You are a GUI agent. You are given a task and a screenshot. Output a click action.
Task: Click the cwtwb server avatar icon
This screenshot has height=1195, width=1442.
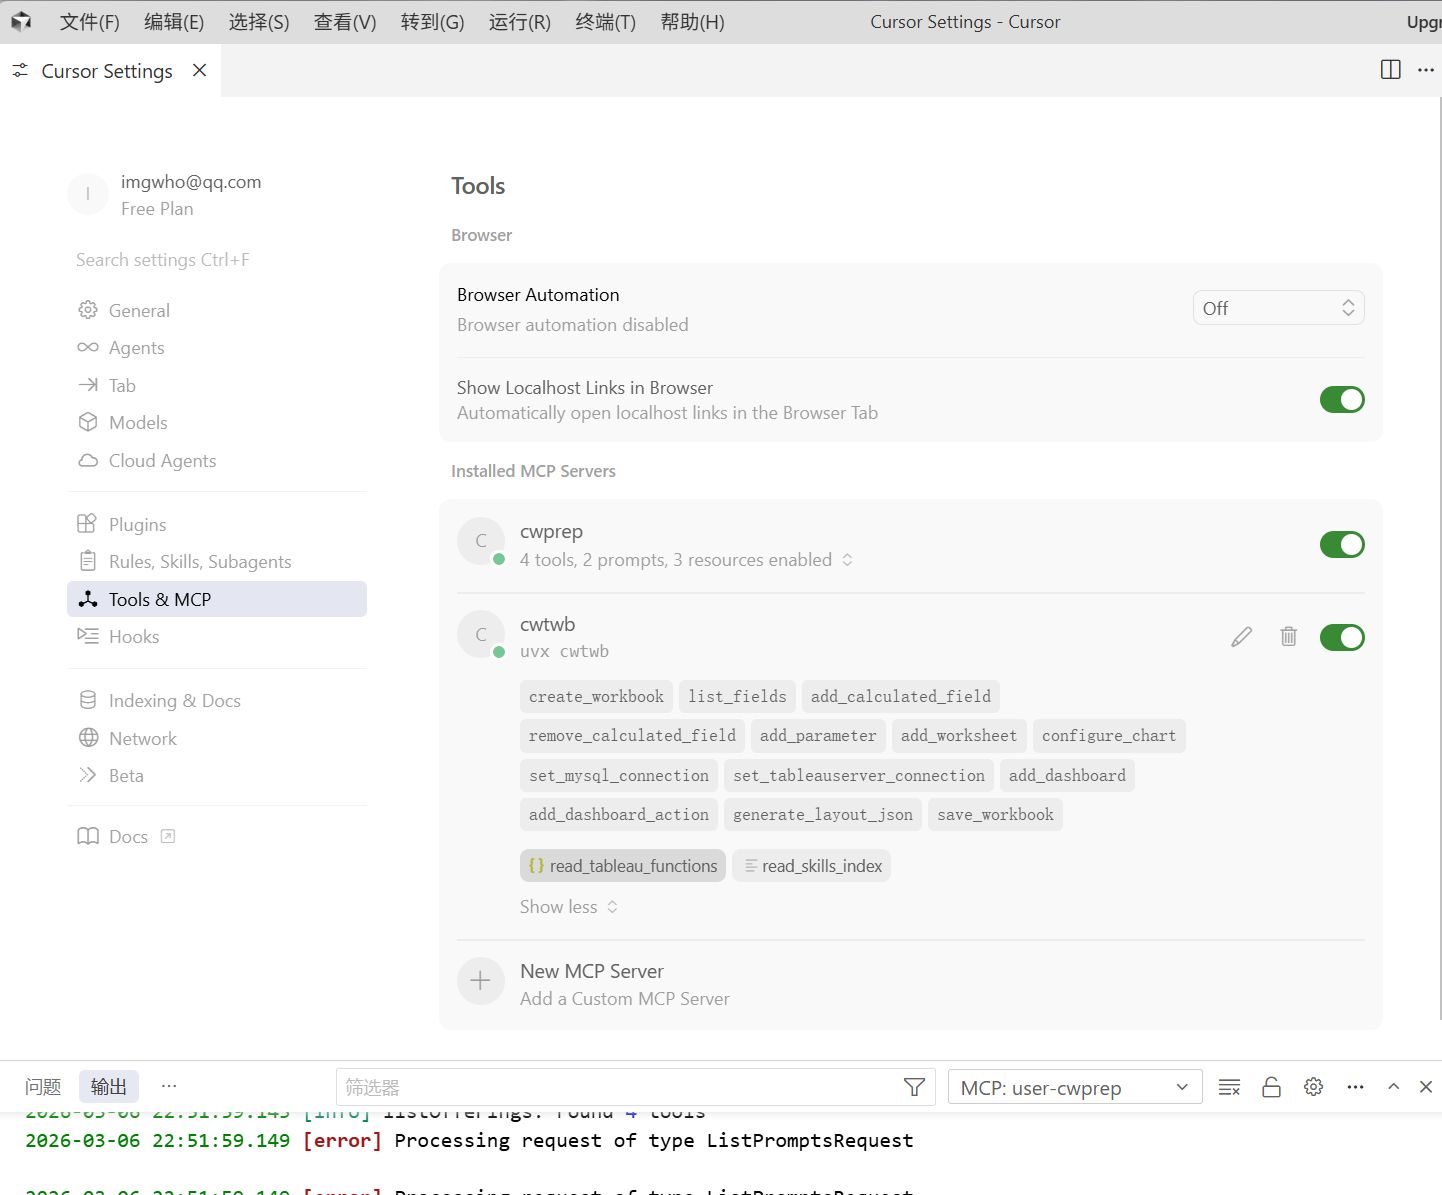pos(481,634)
